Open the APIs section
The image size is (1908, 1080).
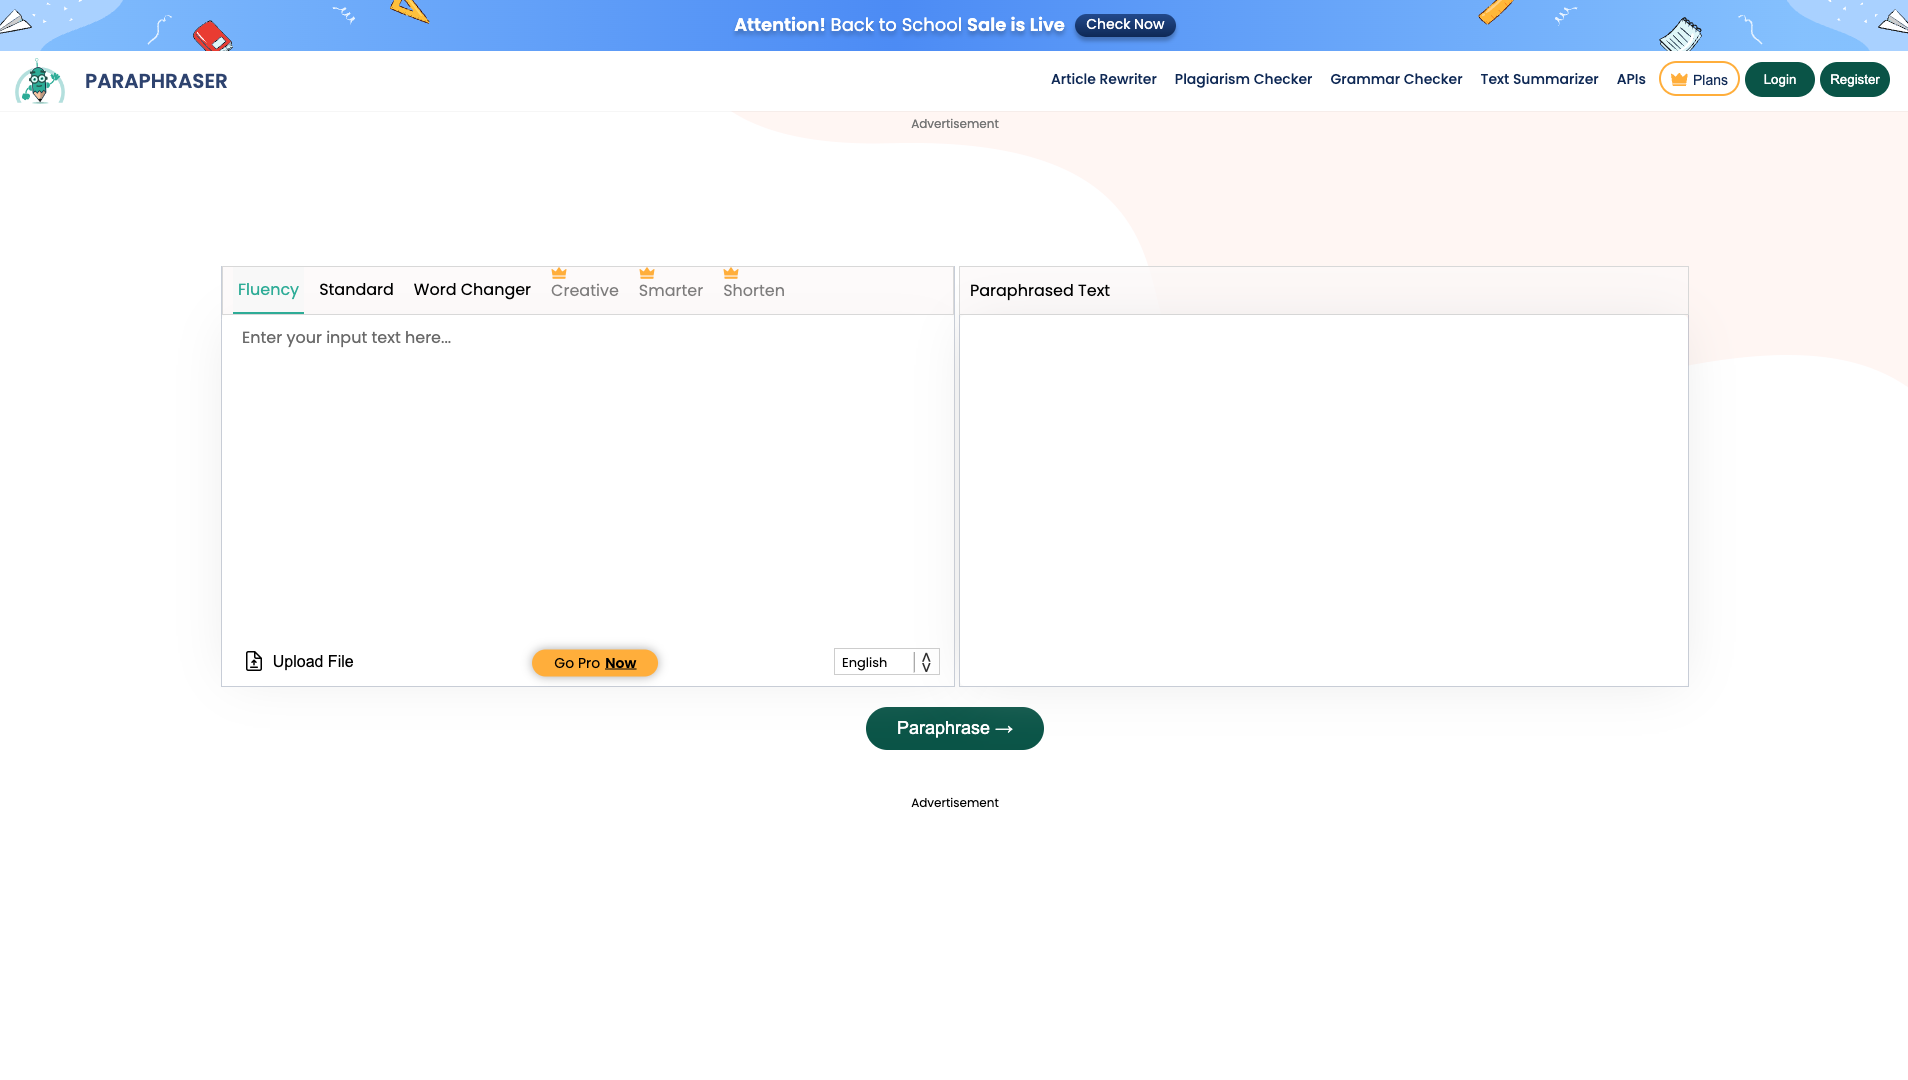1631,79
